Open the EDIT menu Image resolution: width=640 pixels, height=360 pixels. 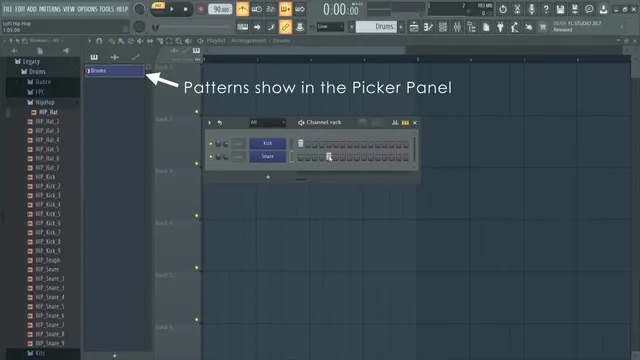(20, 9)
